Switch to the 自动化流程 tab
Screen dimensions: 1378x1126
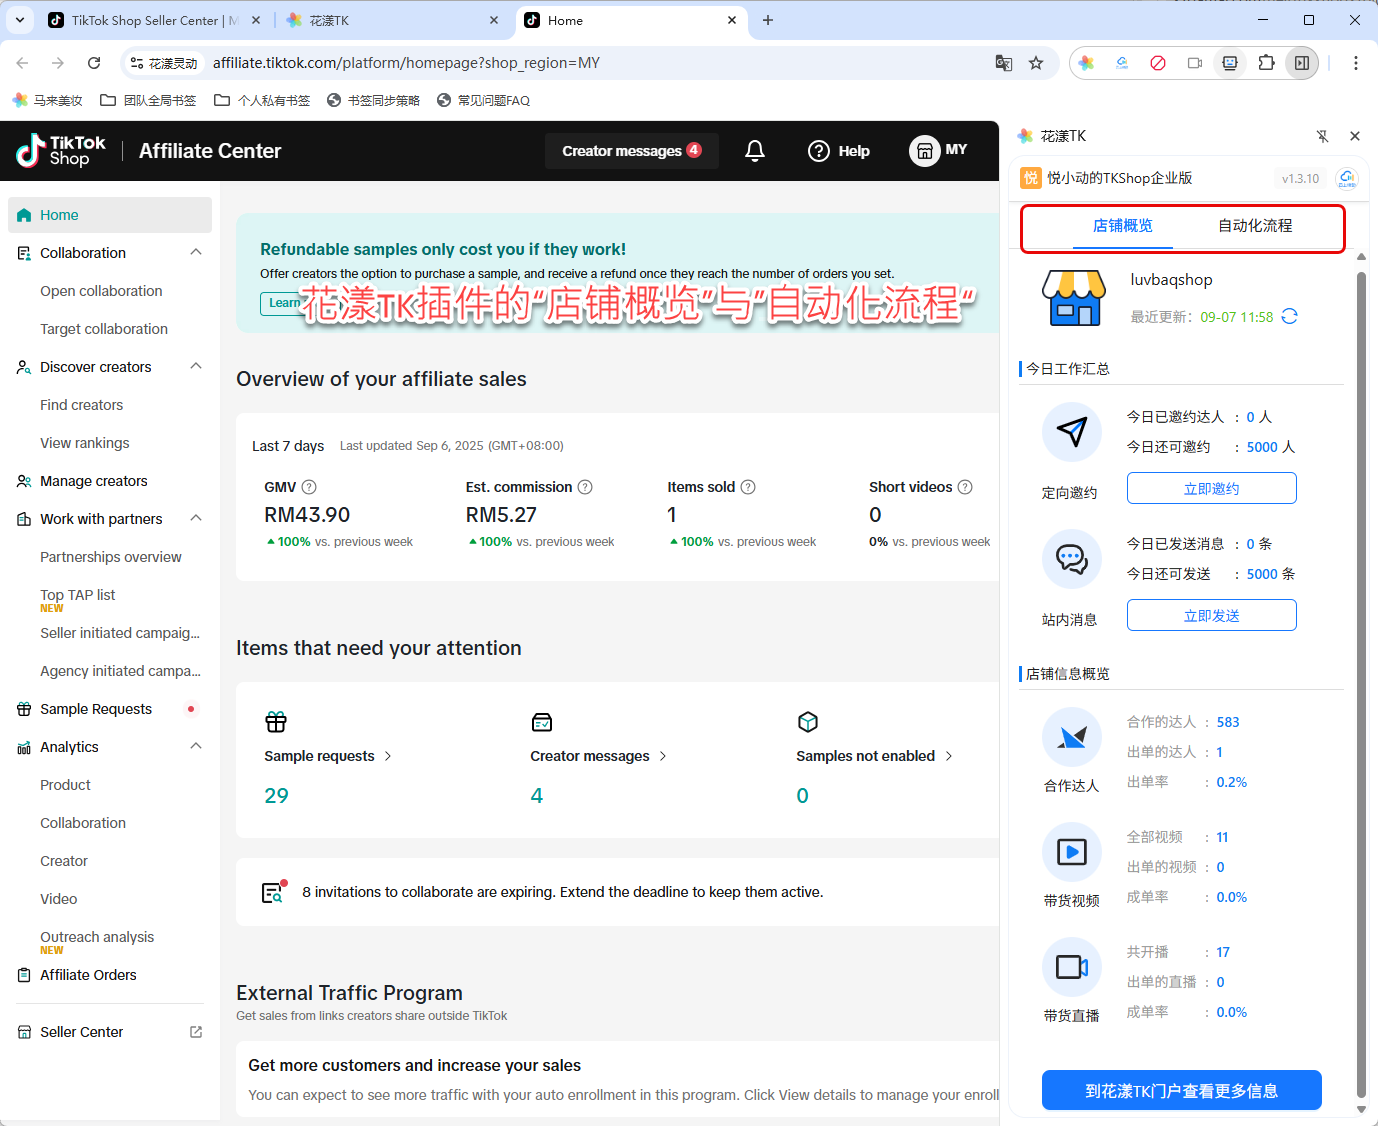[x=1254, y=226]
